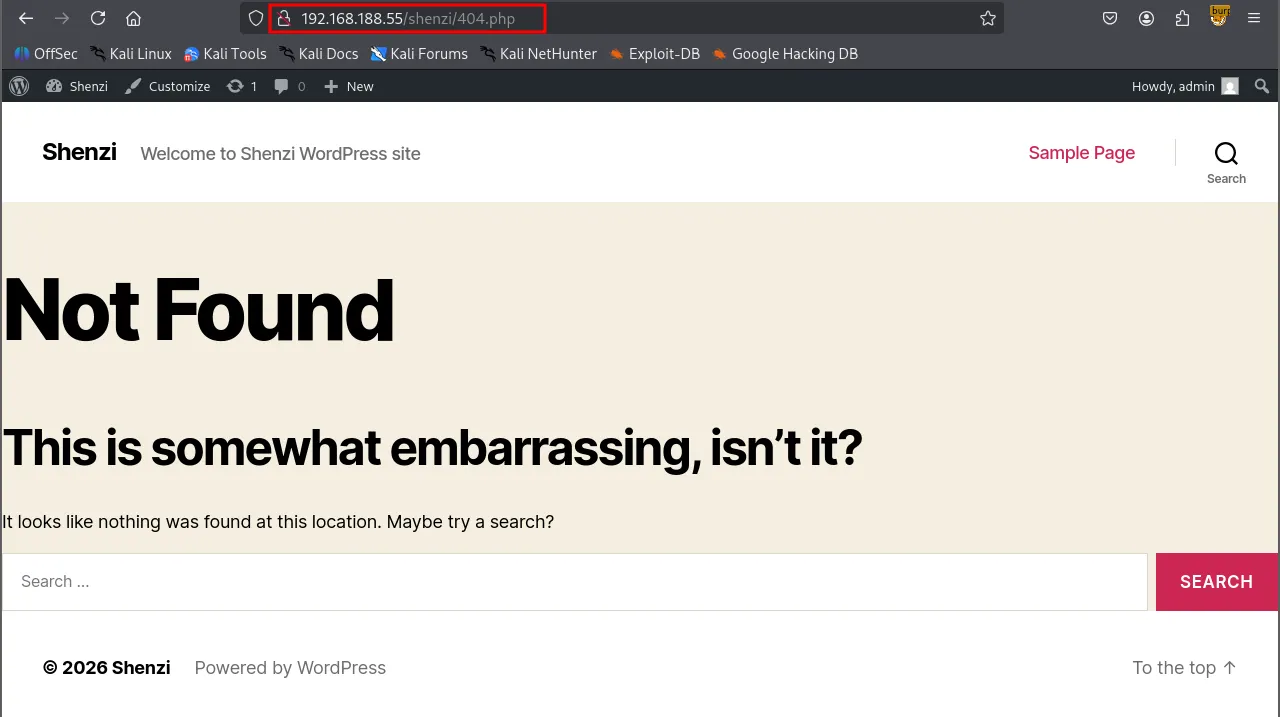Open Customize in admin bar
Viewport: 1280px width, 717px height.
168,86
